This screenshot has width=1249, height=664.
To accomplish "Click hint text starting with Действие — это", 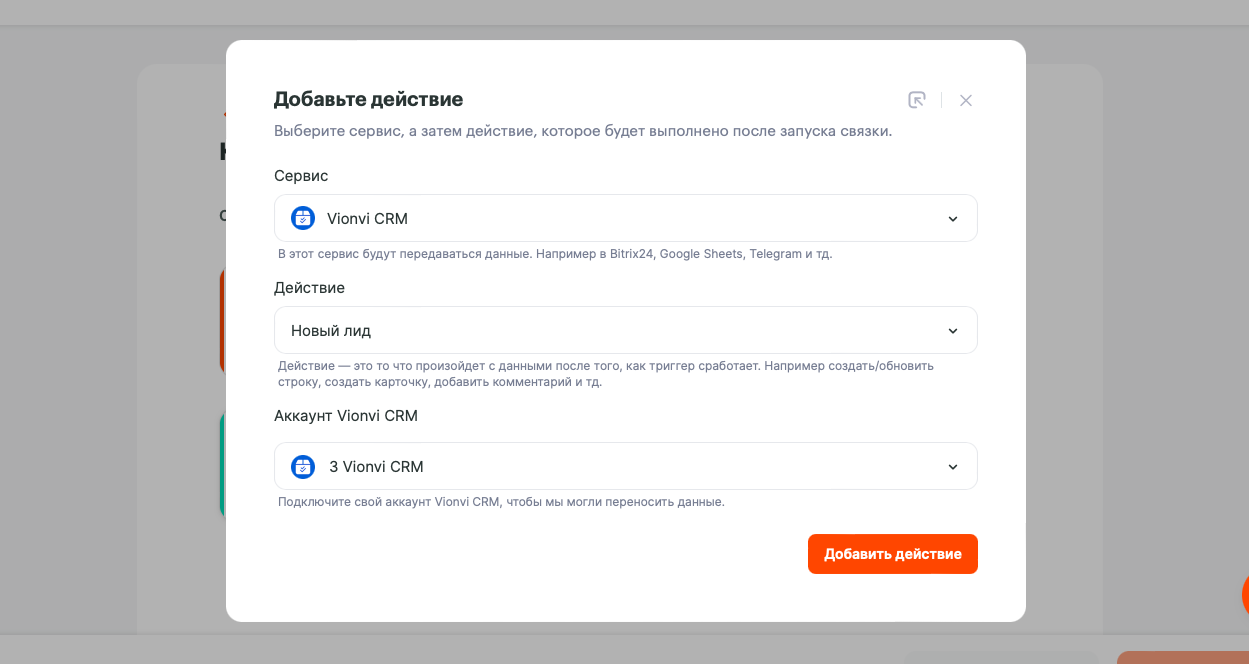I will (x=606, y=374).
